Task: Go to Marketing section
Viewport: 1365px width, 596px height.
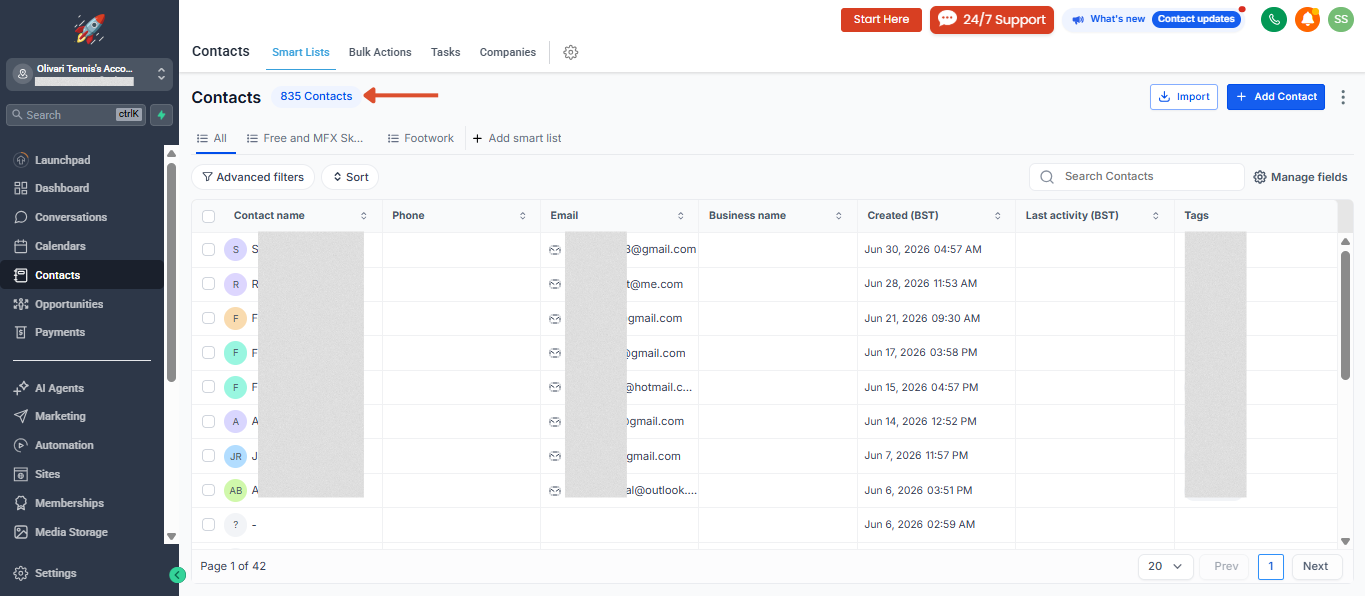Action: [60, 416]
